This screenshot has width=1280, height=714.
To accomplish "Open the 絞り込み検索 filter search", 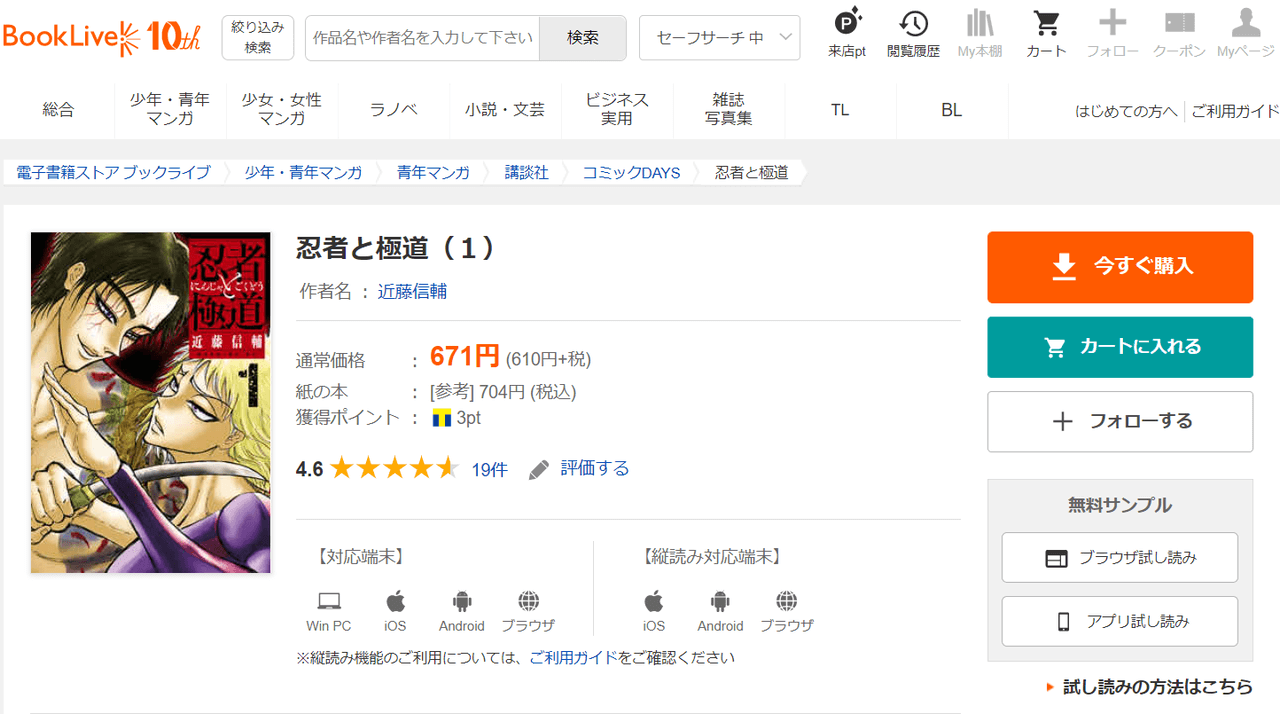I will point(257,38).
